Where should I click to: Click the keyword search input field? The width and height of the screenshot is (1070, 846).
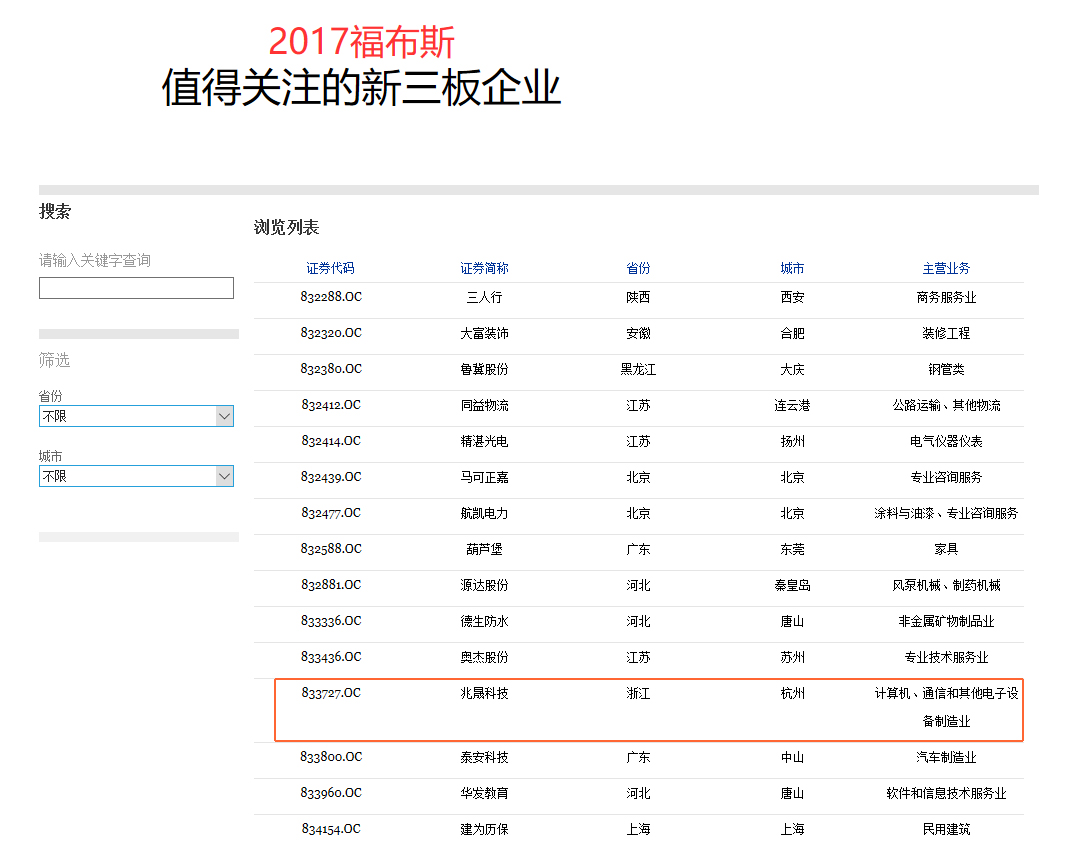[136, 288]
